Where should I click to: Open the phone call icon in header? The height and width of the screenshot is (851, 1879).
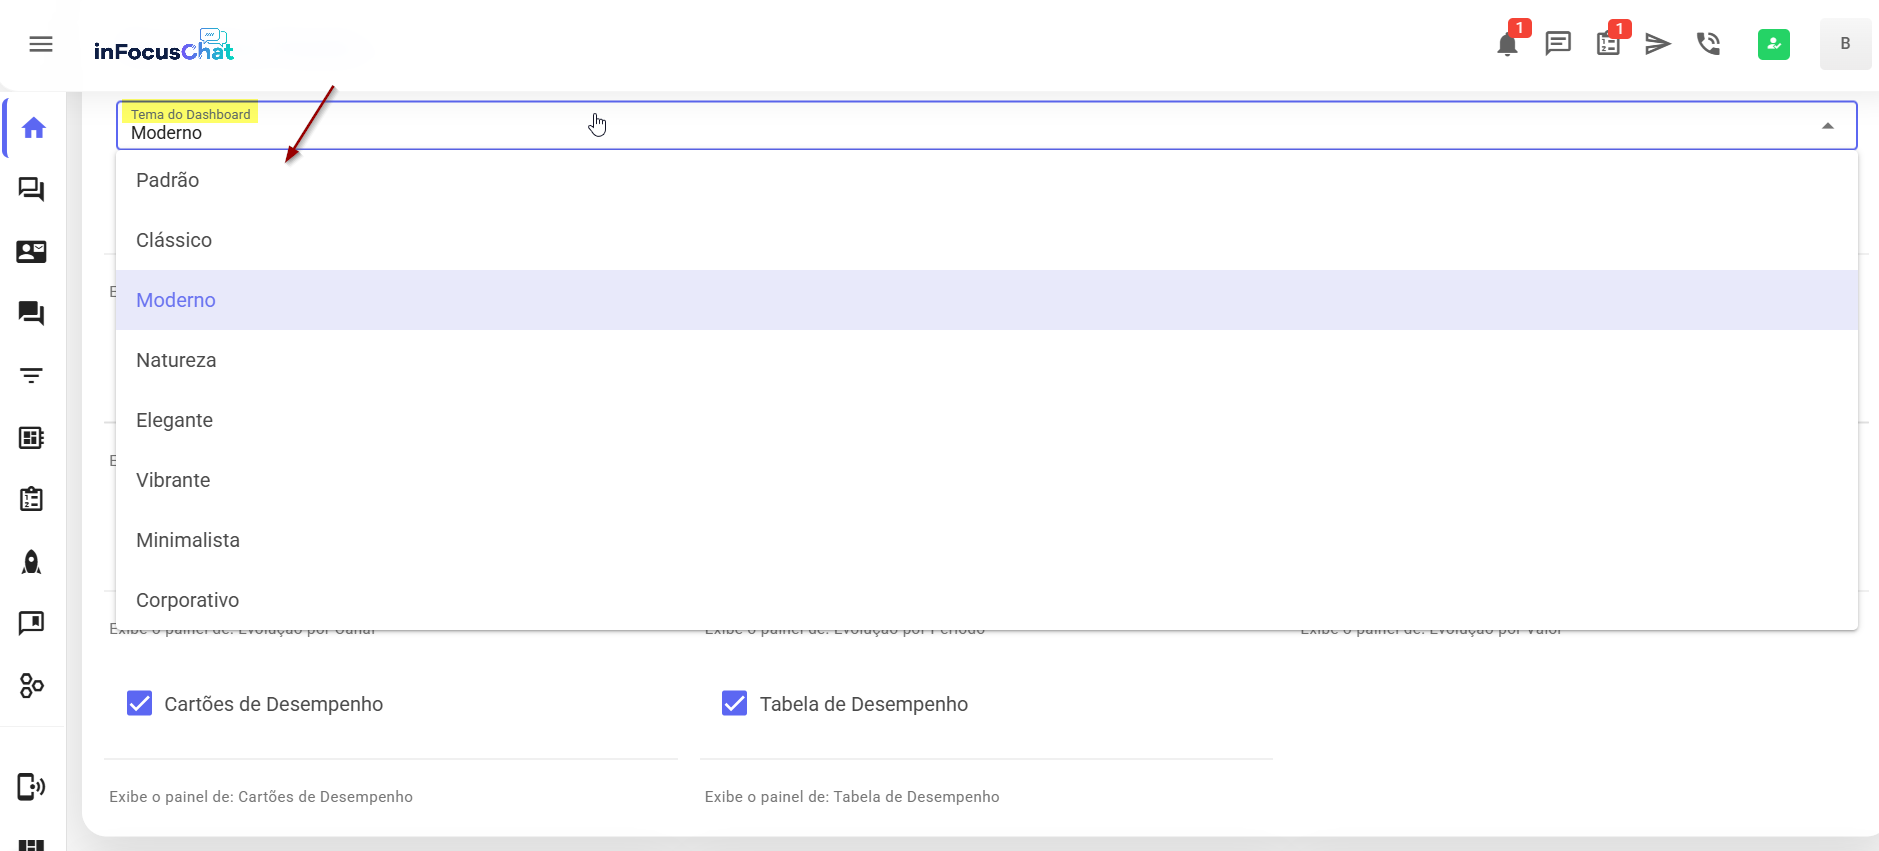point(1708,44)
